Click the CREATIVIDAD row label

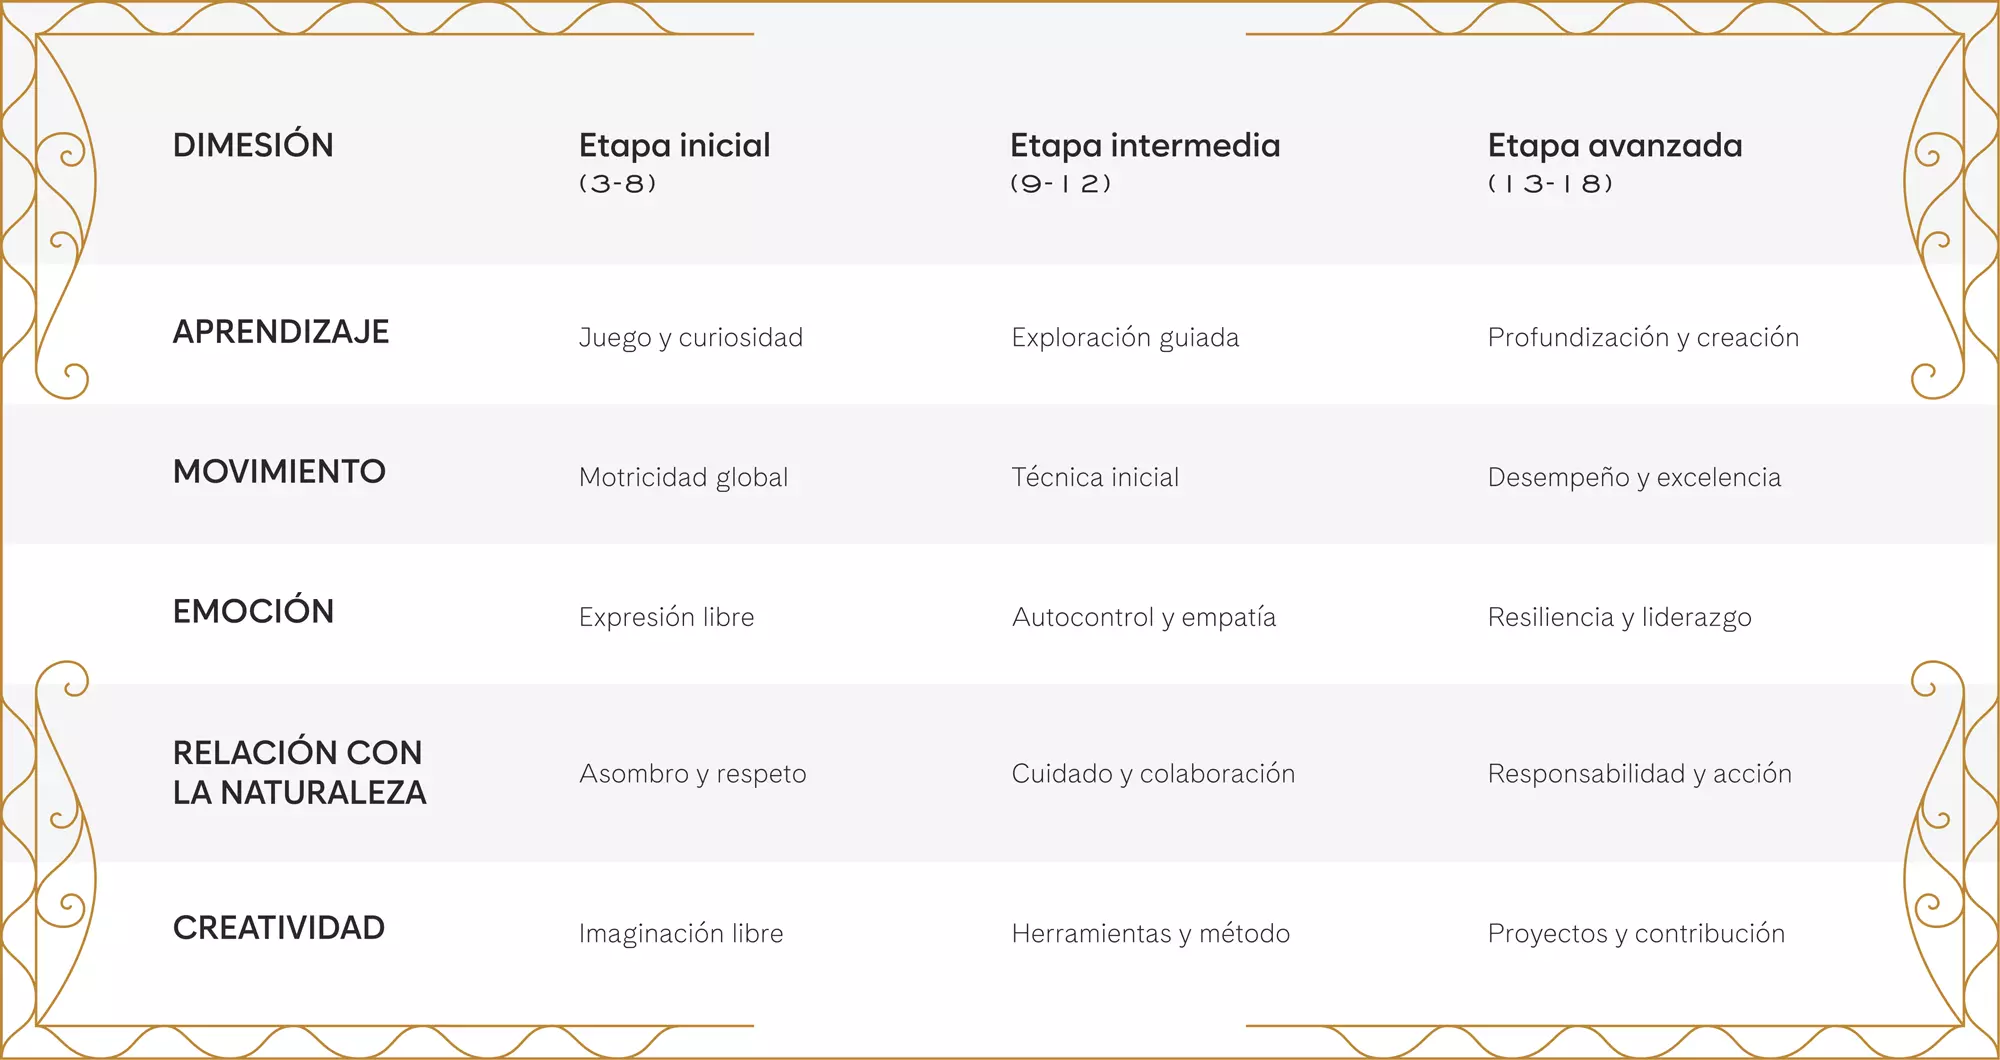pos(278,928)
